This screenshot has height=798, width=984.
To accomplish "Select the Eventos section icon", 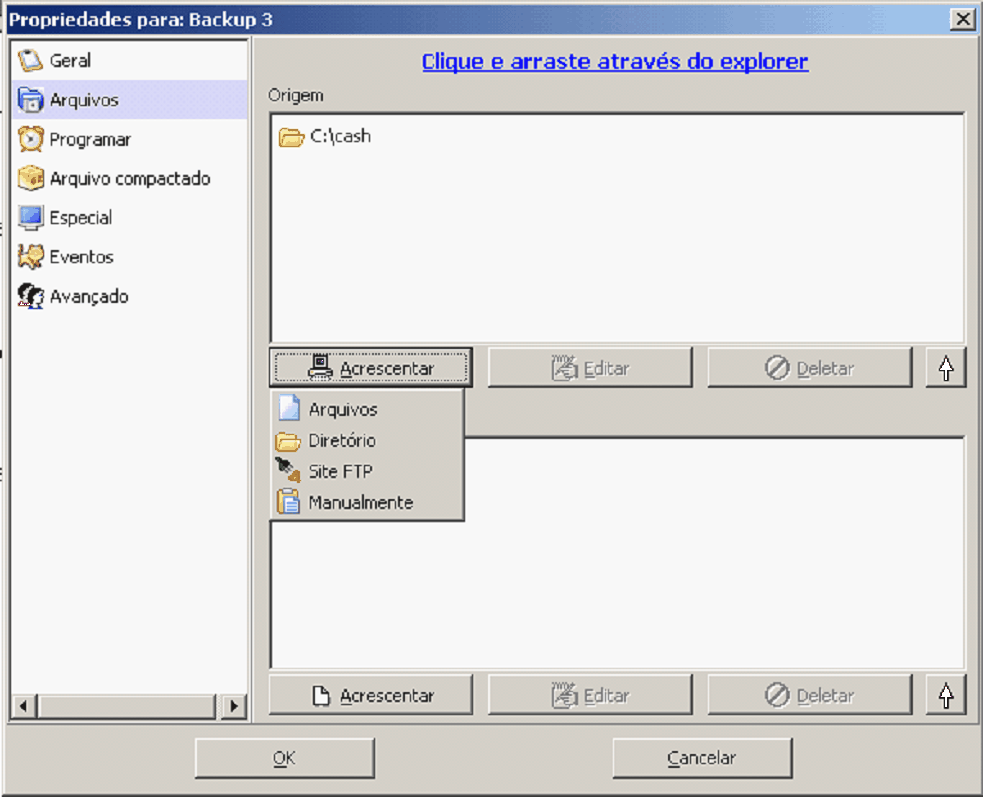I will [x=32, y=257].
